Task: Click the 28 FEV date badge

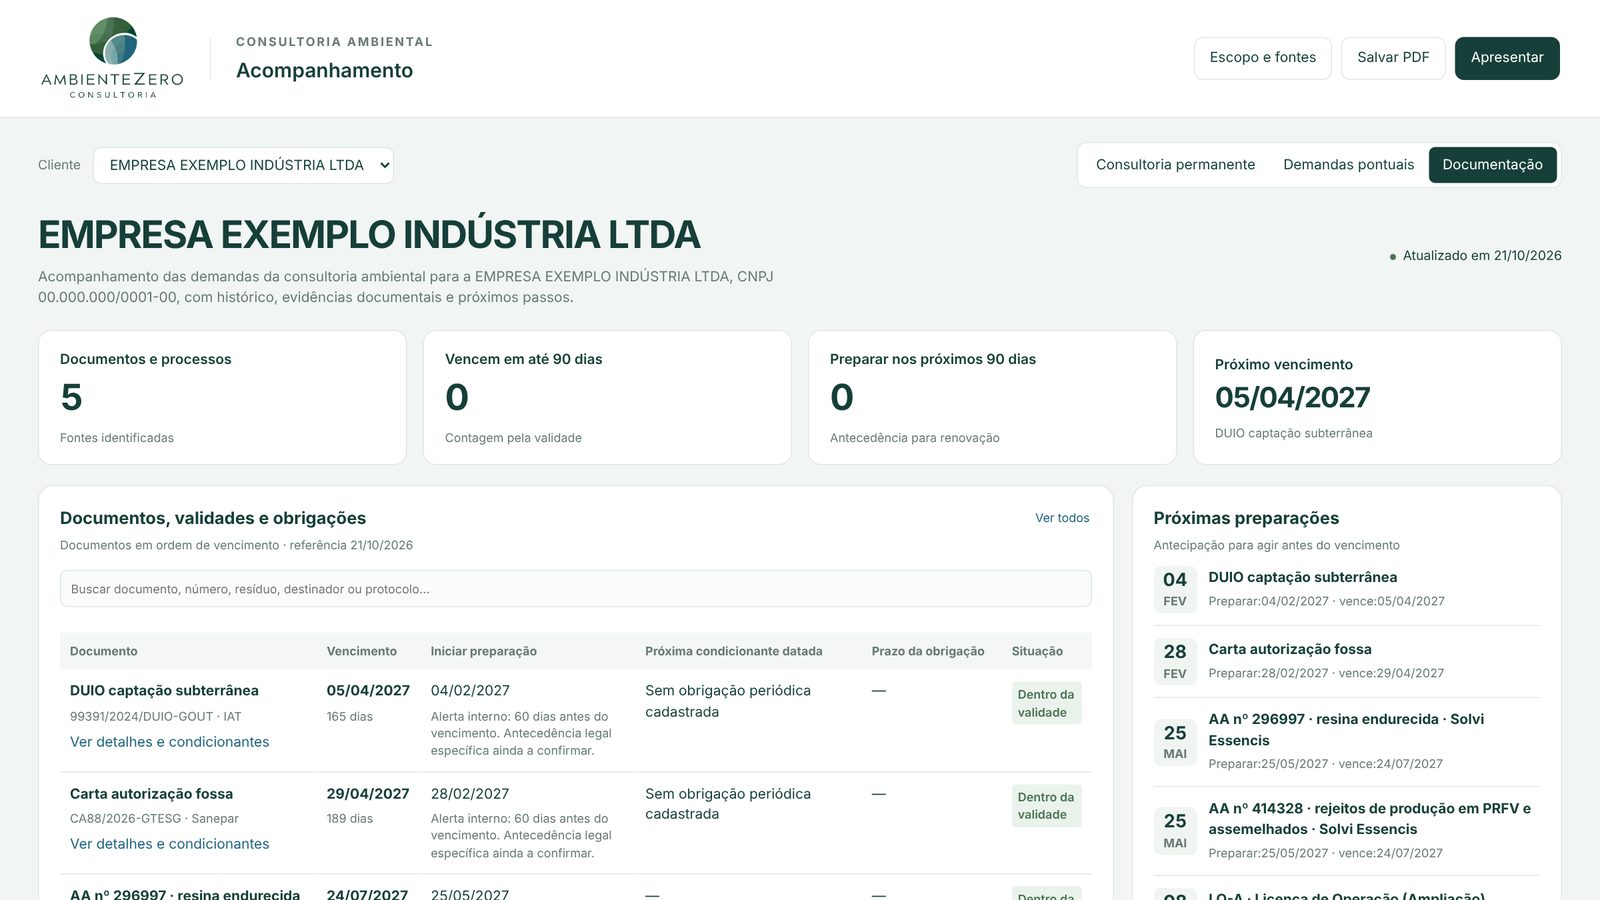Action: [x=1175, y=661]
